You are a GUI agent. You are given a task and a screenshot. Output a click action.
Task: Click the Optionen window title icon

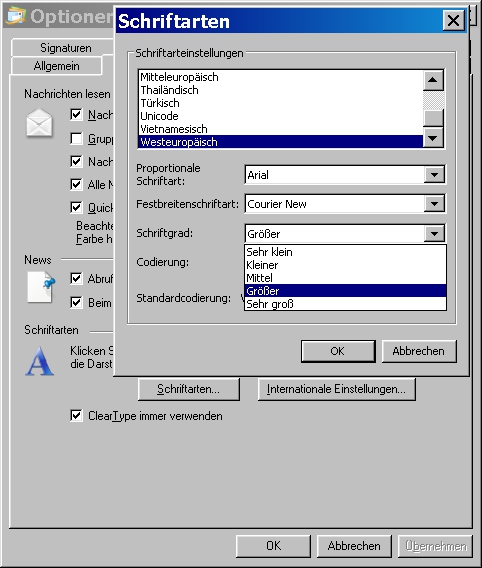[16, 16]
